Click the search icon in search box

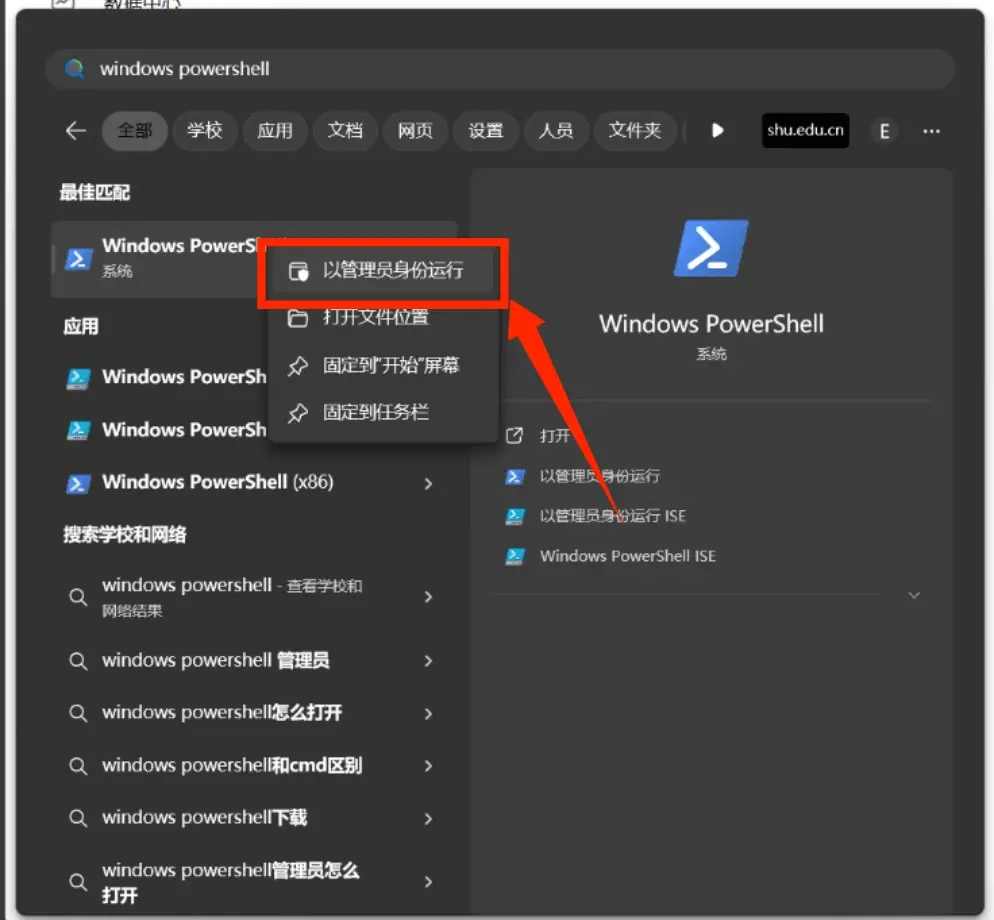(x=75, y=68)
